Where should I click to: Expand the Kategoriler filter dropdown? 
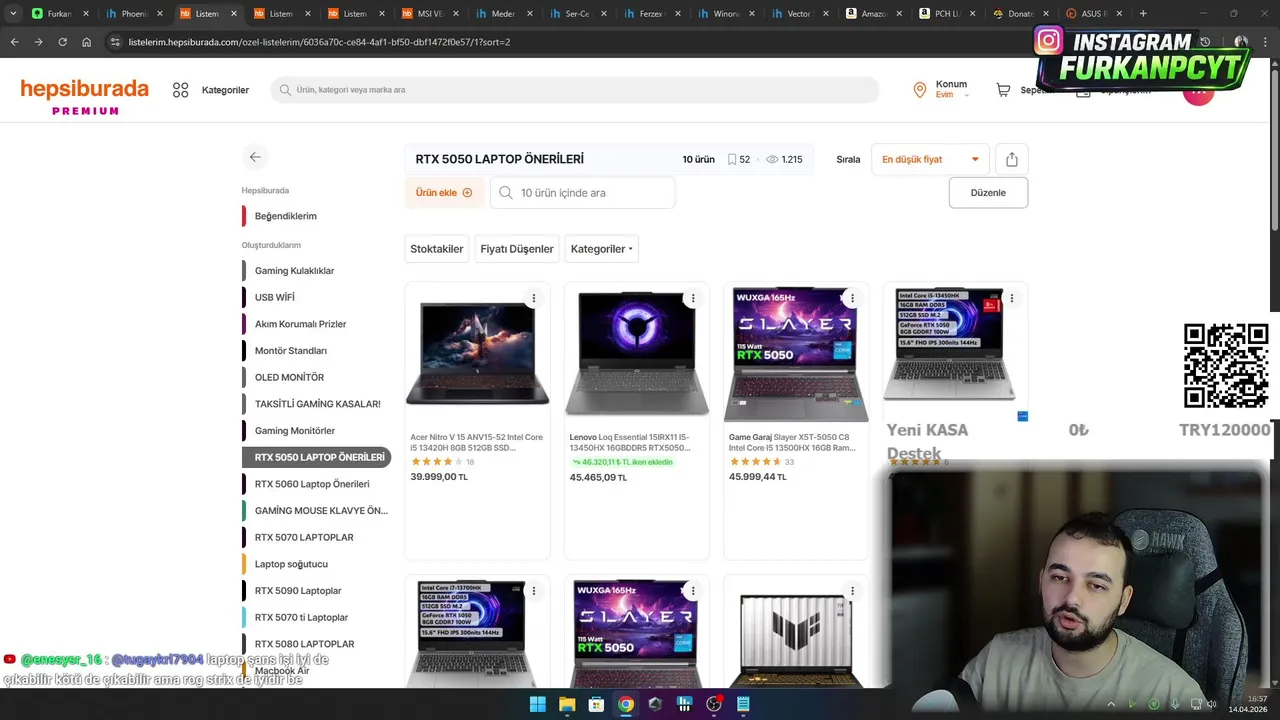tap(601, 249)
